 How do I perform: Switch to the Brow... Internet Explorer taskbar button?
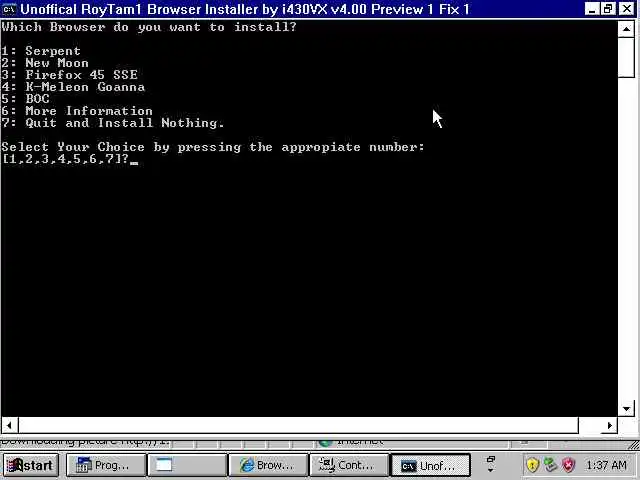coord(268,465)
